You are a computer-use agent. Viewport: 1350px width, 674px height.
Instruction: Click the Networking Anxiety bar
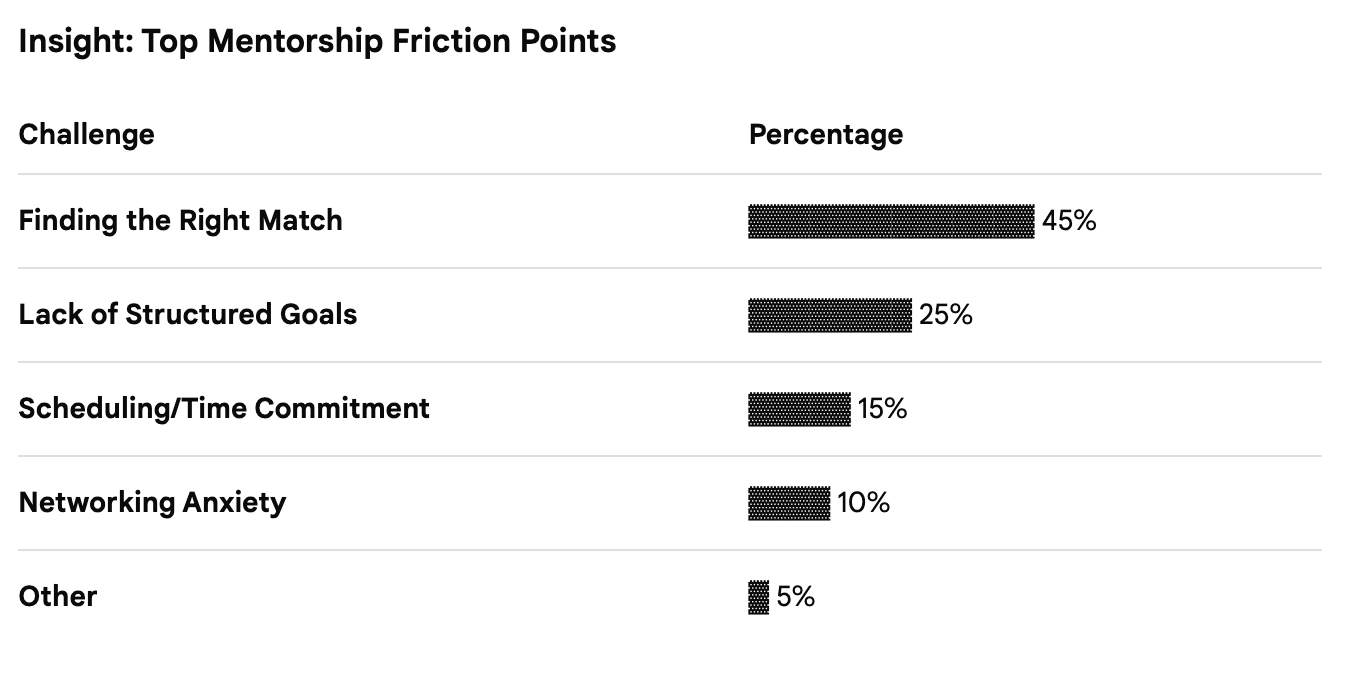coord(789,503)
